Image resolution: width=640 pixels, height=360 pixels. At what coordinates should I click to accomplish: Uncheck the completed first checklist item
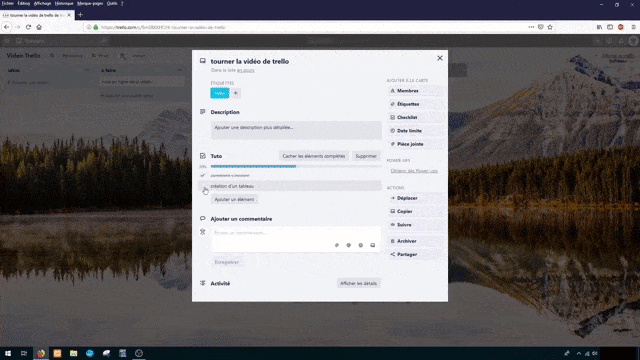pyautogui.click(x=202, y=176)
